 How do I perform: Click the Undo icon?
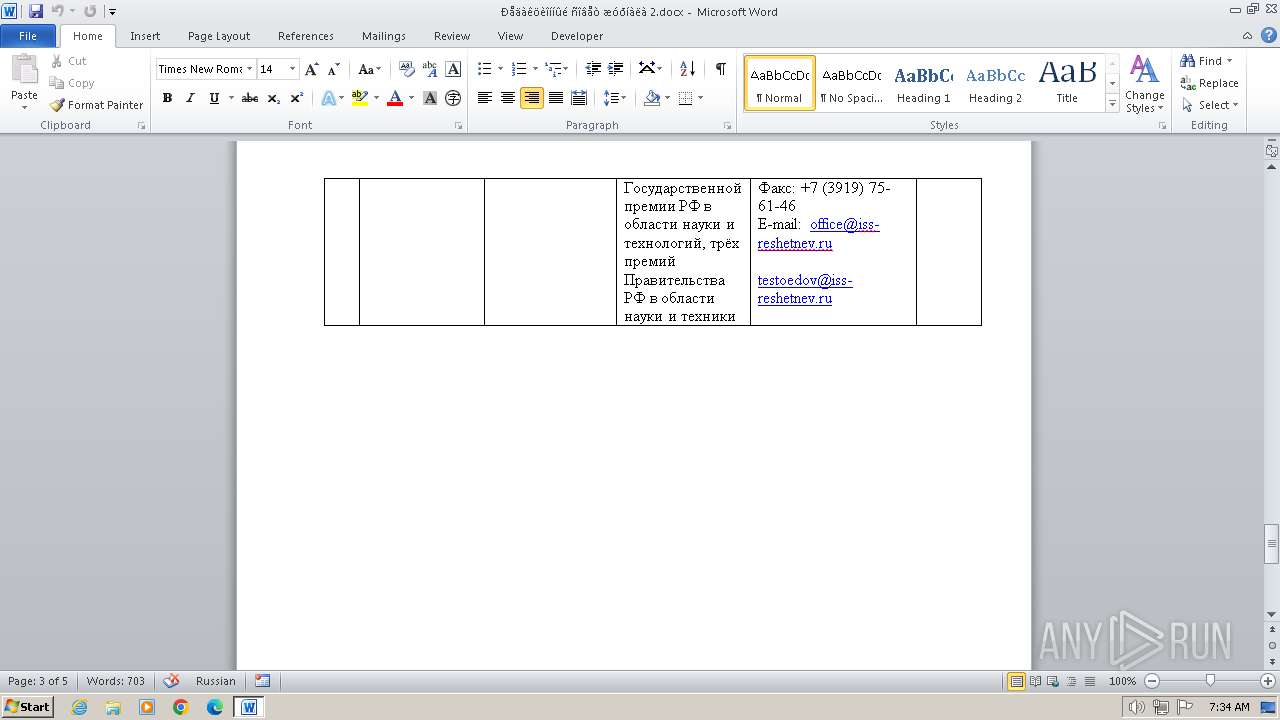[57, 12]
